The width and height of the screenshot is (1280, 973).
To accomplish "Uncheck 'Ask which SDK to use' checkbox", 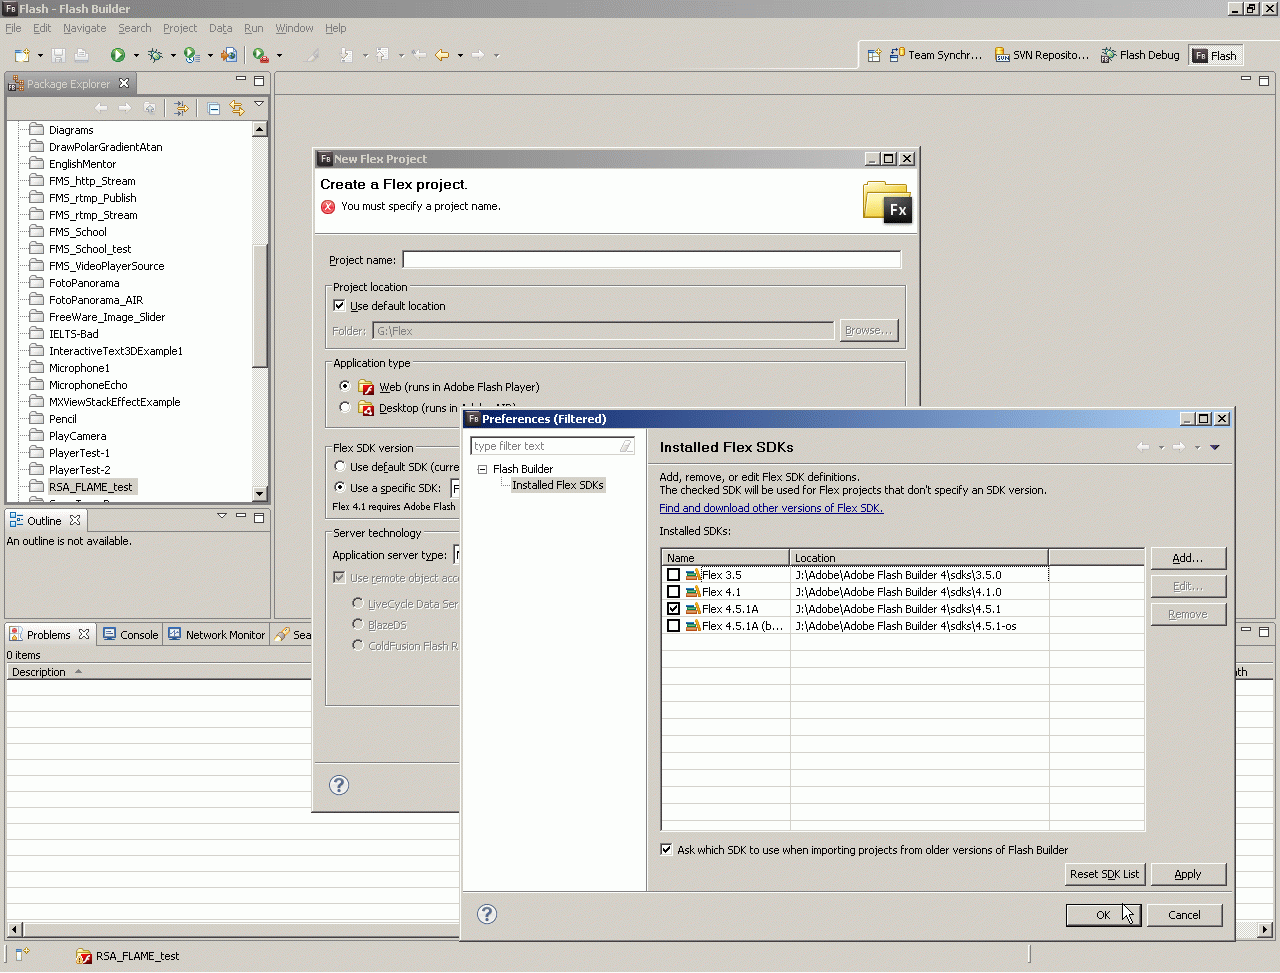I will pos(666,850).
